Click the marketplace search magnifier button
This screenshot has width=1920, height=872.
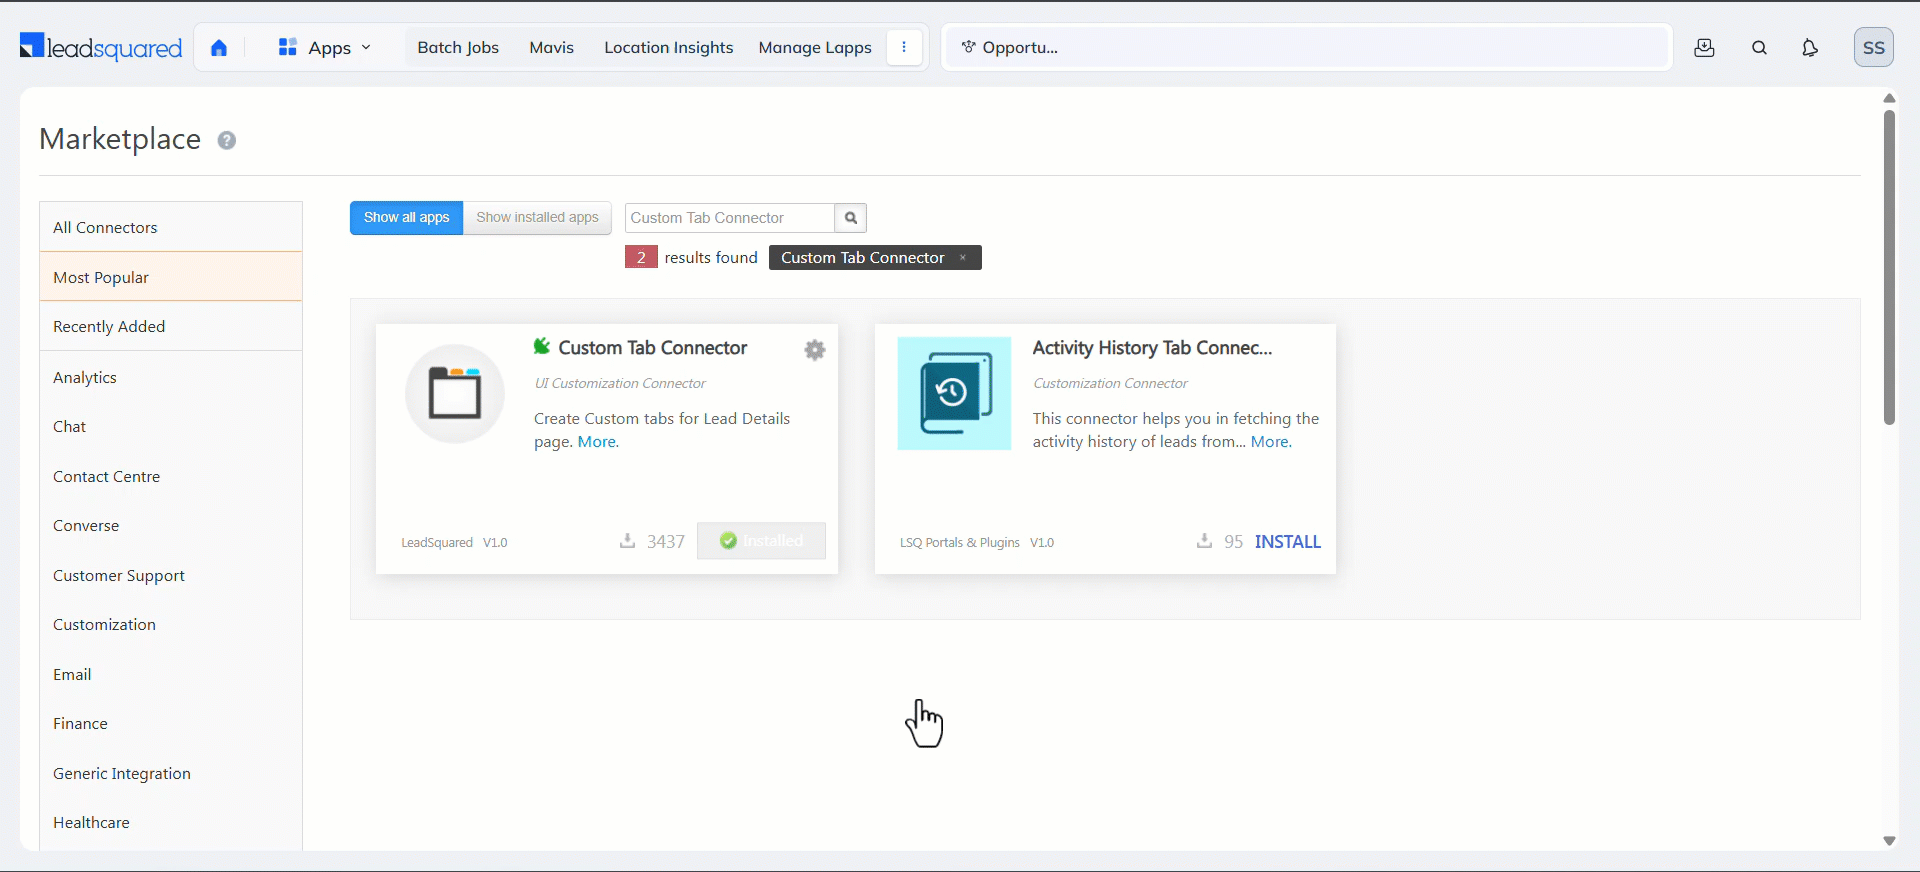pyautogui.click(x=851, y=218)
